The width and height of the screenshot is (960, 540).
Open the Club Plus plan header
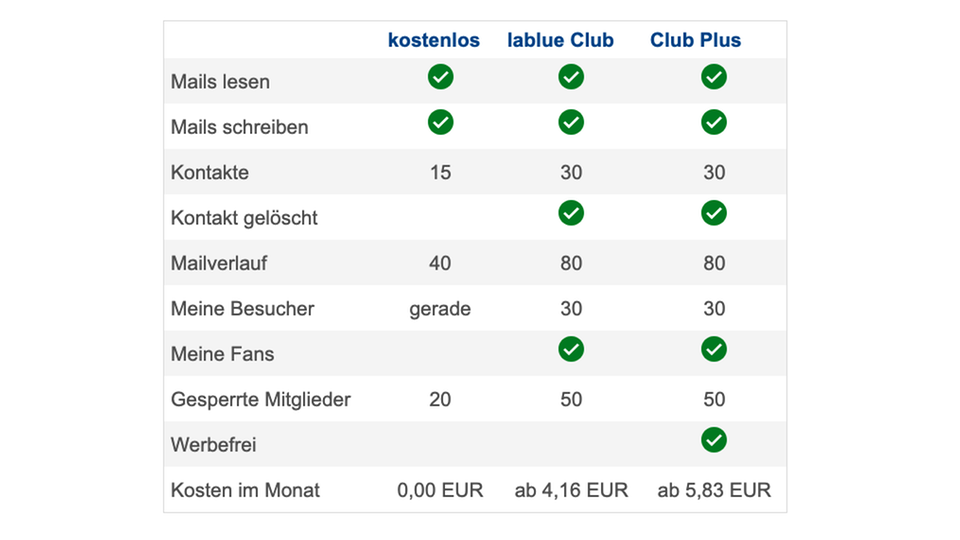696,41
